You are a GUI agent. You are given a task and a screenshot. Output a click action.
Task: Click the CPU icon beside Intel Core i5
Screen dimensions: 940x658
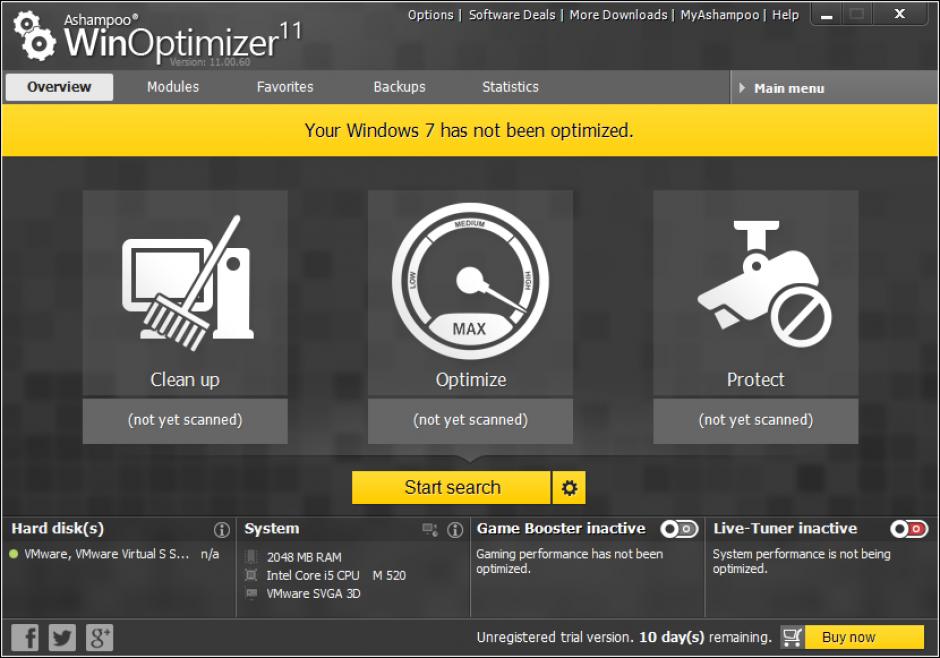(x=251, y=575)
